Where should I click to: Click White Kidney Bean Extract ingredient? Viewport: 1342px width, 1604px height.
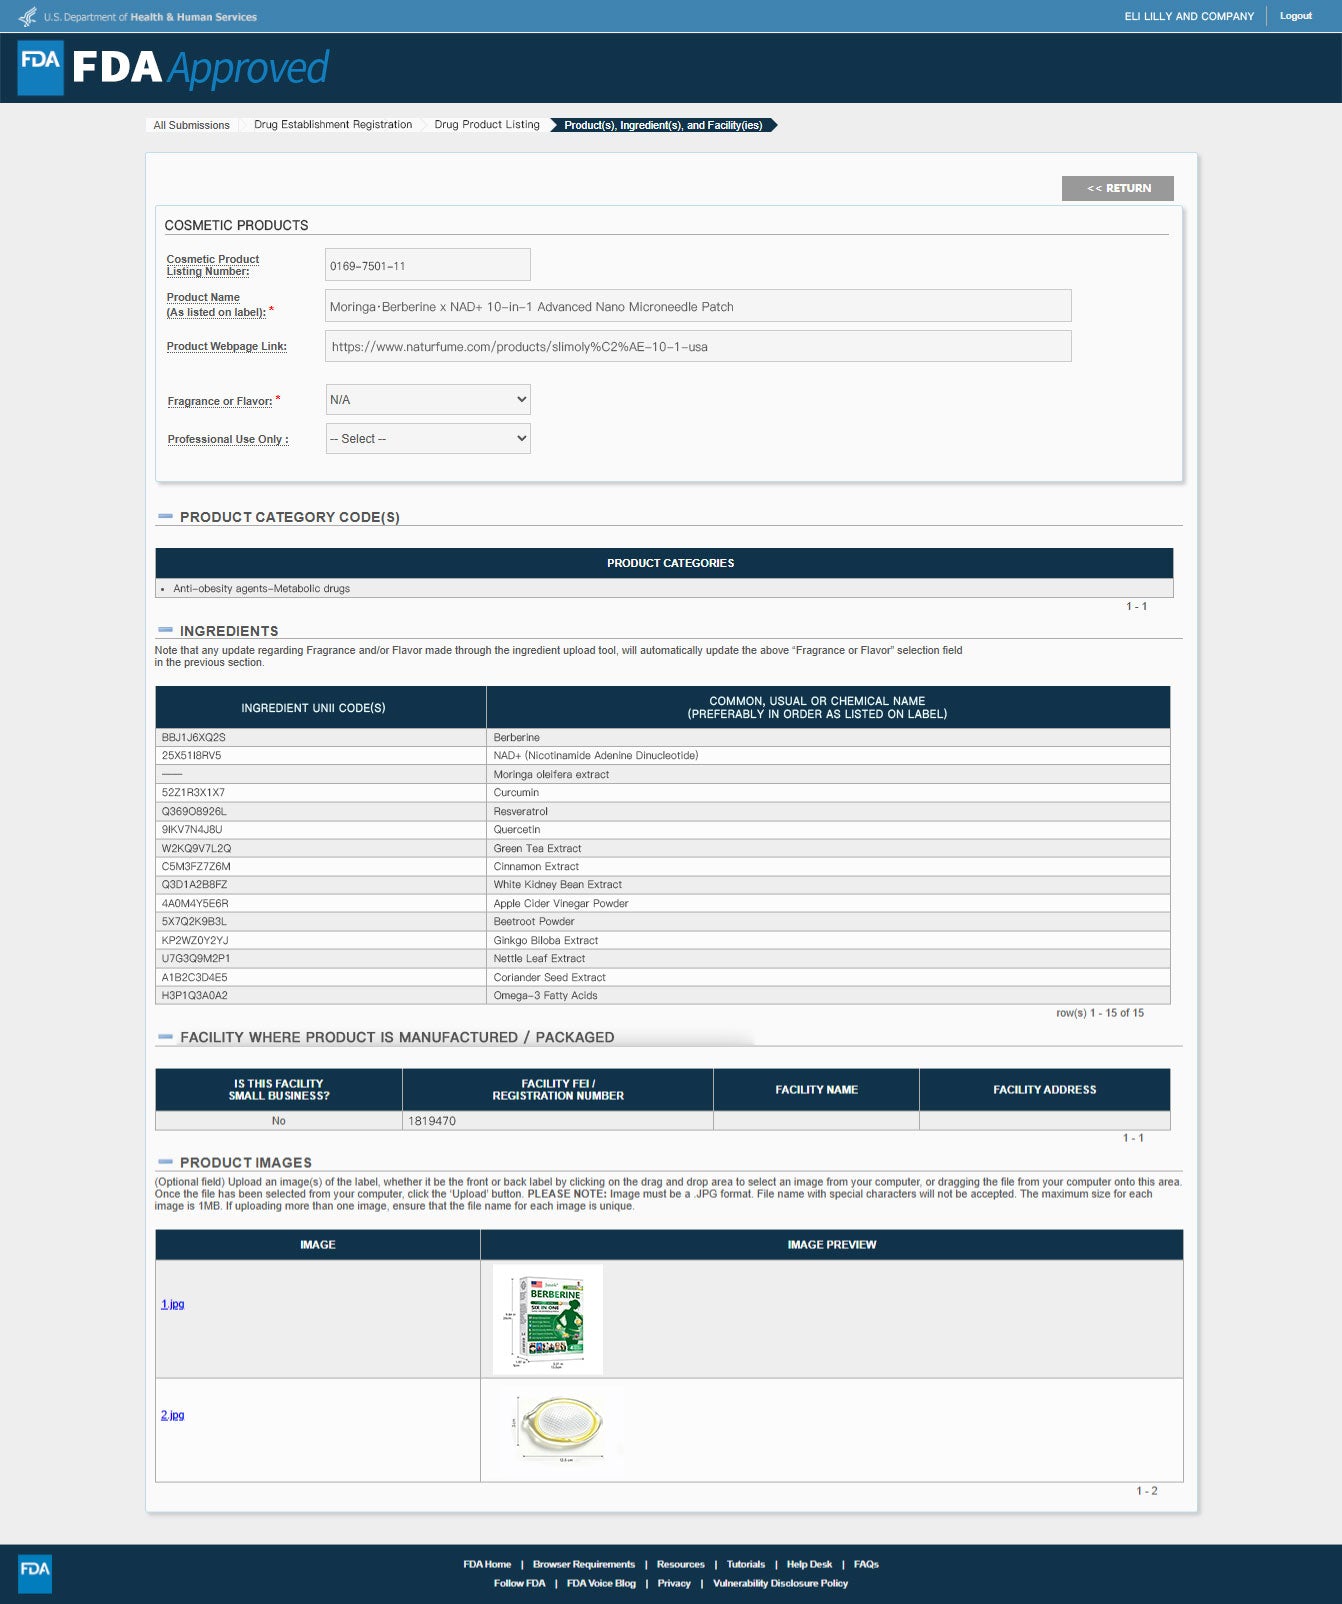(x=557, y=885)
